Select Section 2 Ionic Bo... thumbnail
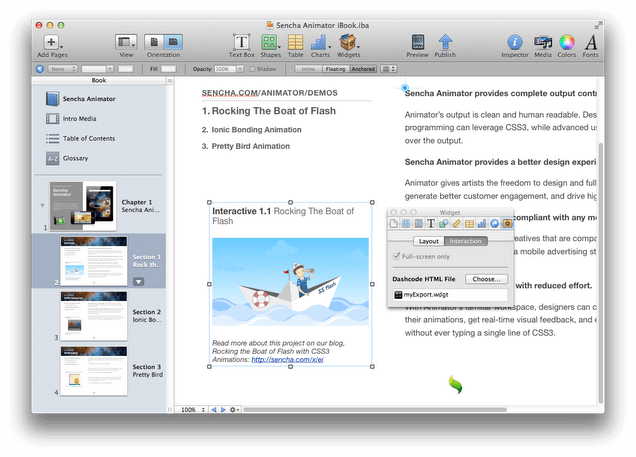Image resolution: width=636 pixels, height=457 pixels. coord(94,316)
